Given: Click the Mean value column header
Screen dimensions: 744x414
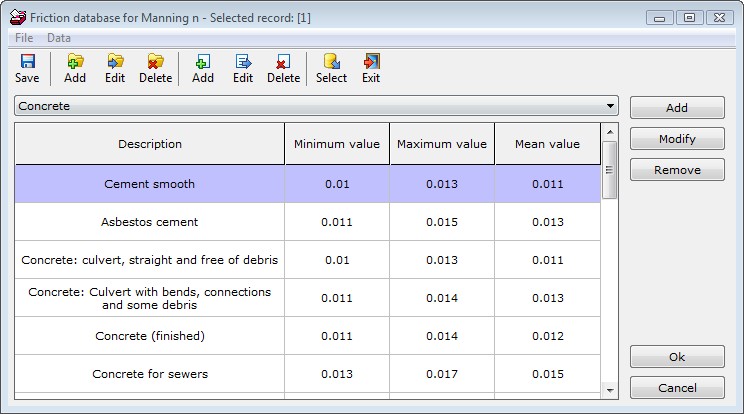Looking at the screenshot, I should point(547,144).
